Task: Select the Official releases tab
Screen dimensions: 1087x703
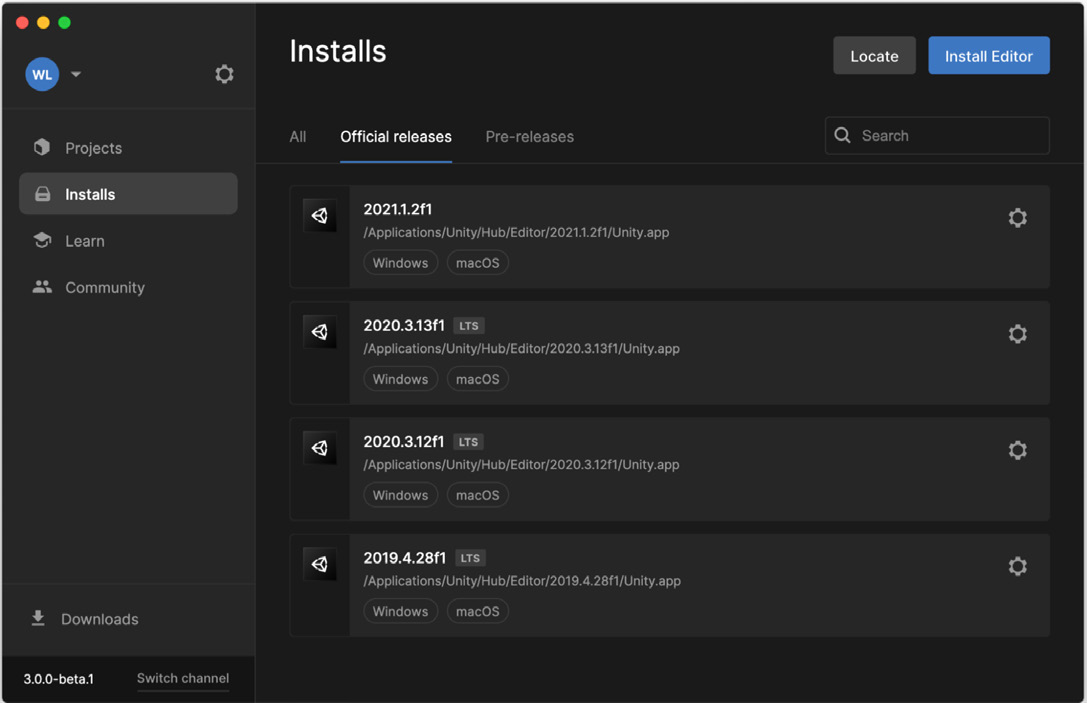Action: click(396, 137)
